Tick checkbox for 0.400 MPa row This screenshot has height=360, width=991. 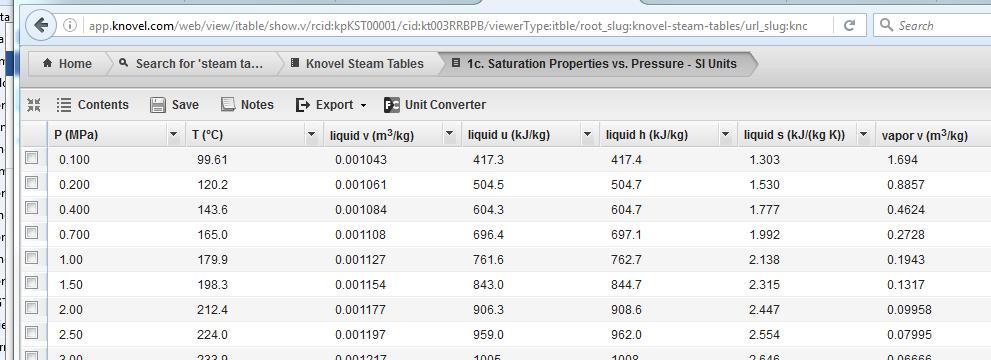point(32,208)
